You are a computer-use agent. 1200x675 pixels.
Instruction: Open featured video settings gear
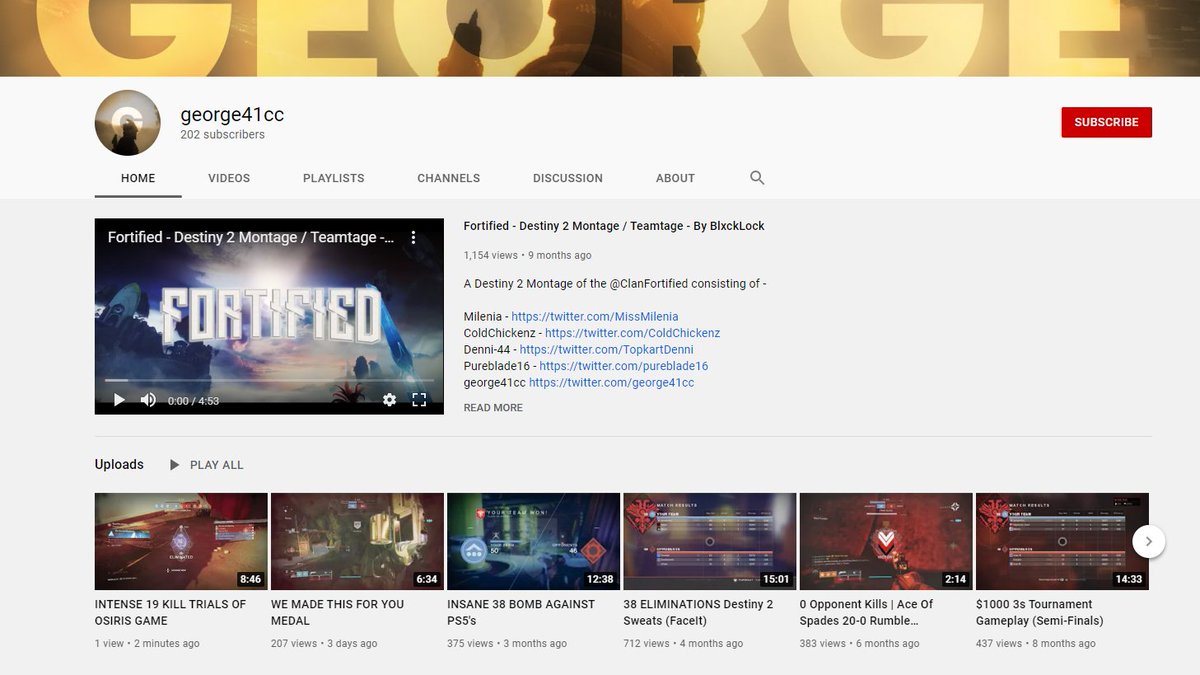[389, 400]
